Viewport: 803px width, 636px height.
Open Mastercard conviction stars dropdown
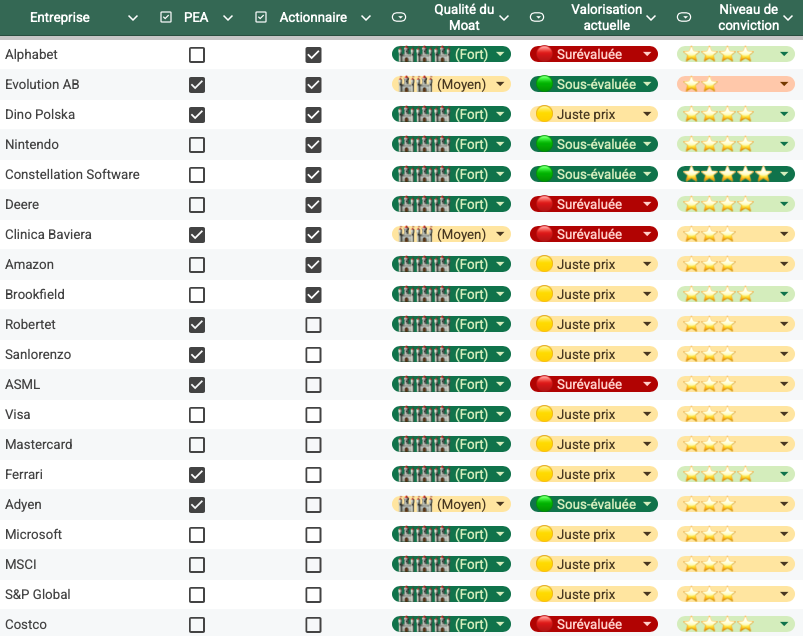pyautogui.click(x=735, y=444)
